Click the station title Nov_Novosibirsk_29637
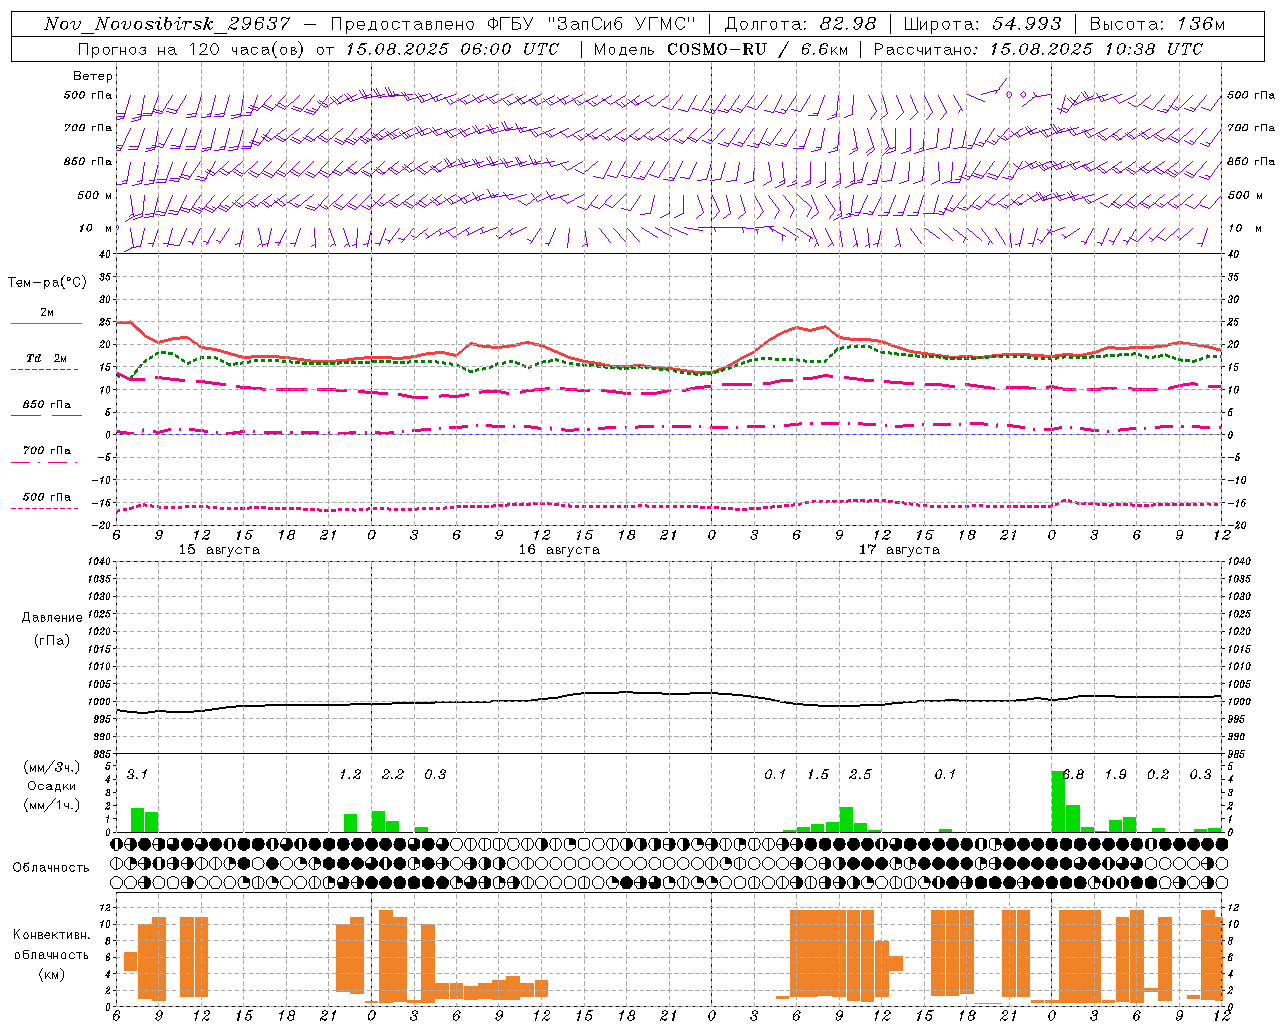 (x=168, y=24)
